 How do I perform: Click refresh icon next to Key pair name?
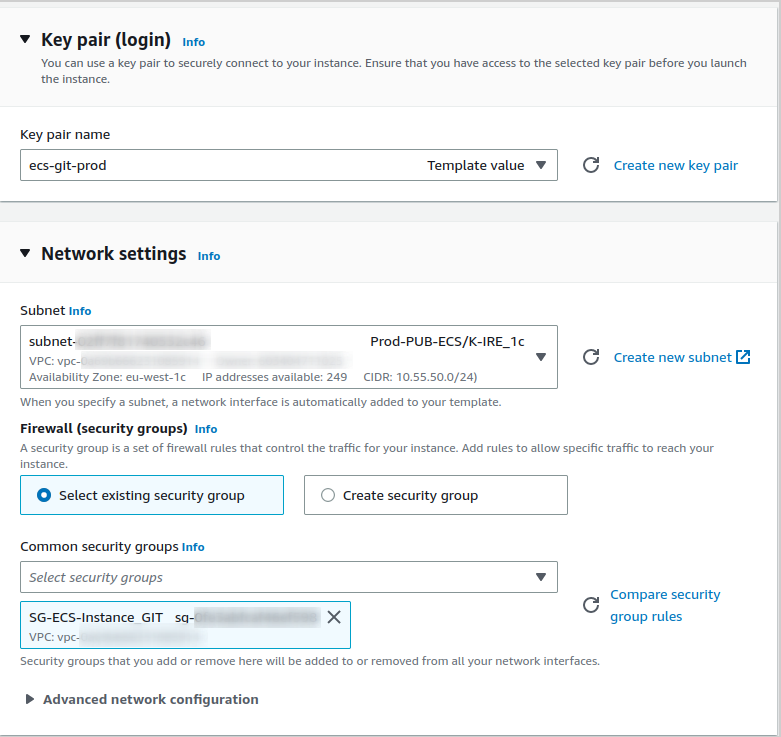tap(591, 165)
